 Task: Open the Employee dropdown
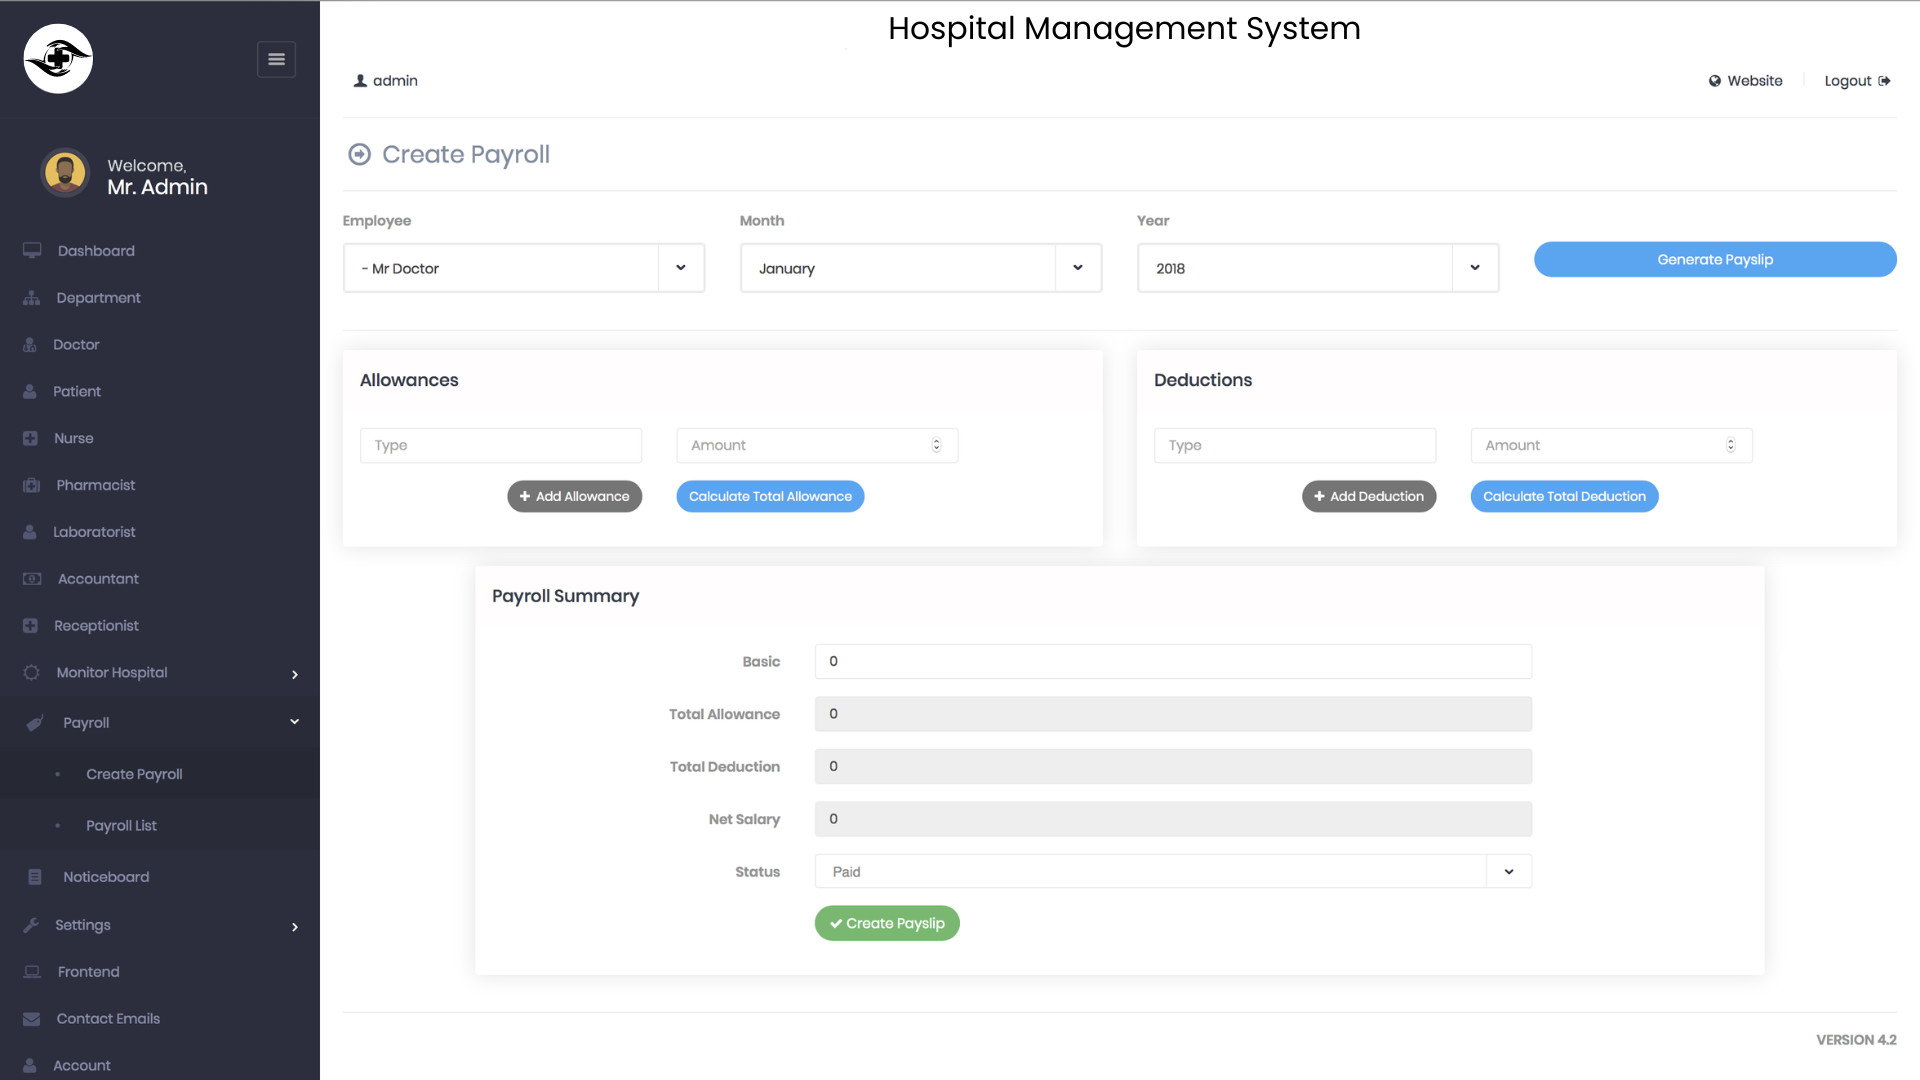[x=523, y=268]
